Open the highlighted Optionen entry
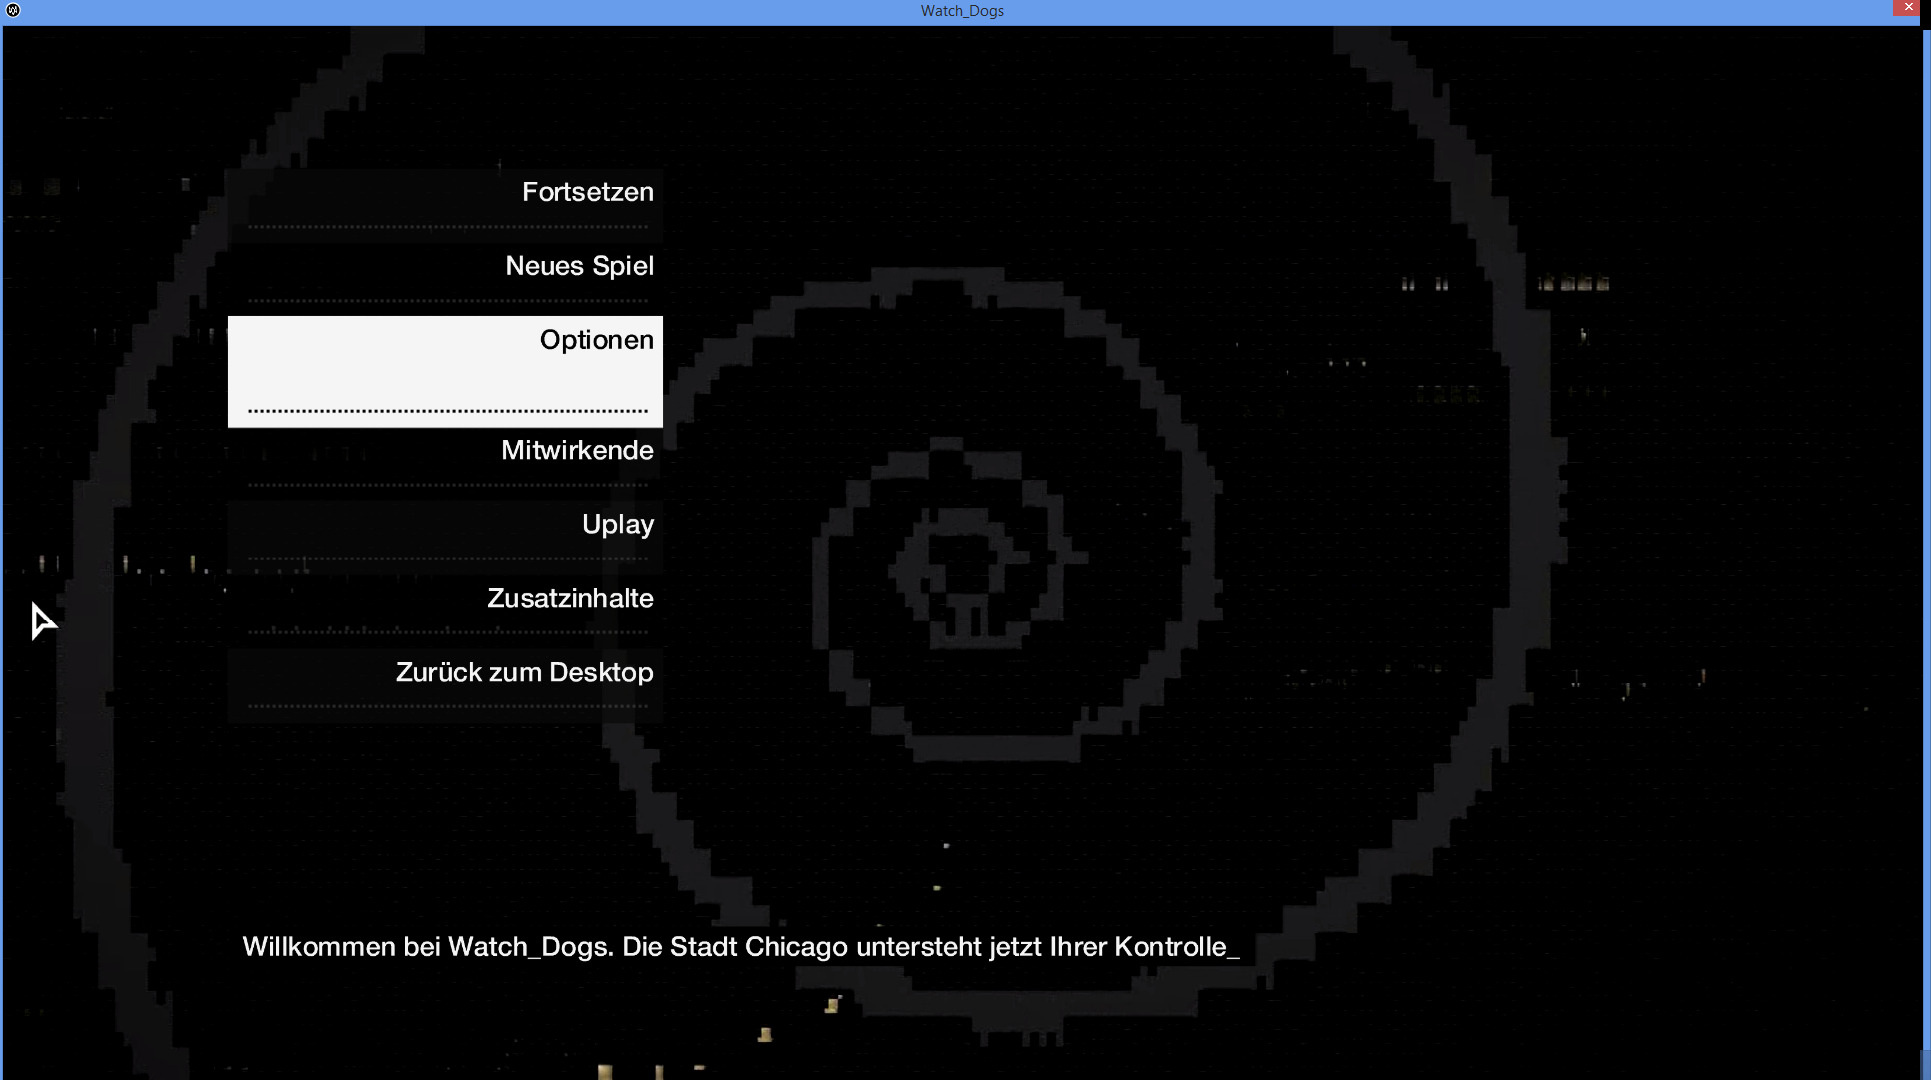1931x1080 pixels. pyautogui.click(x=596, y=340)
